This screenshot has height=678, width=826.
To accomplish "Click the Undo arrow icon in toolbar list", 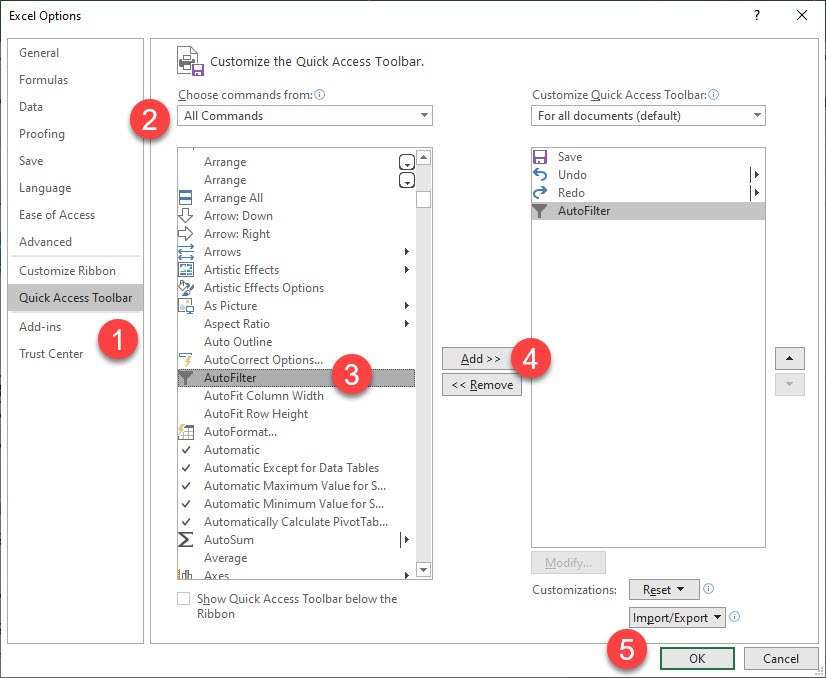I will pyautogui.click(x=539, y=174).
